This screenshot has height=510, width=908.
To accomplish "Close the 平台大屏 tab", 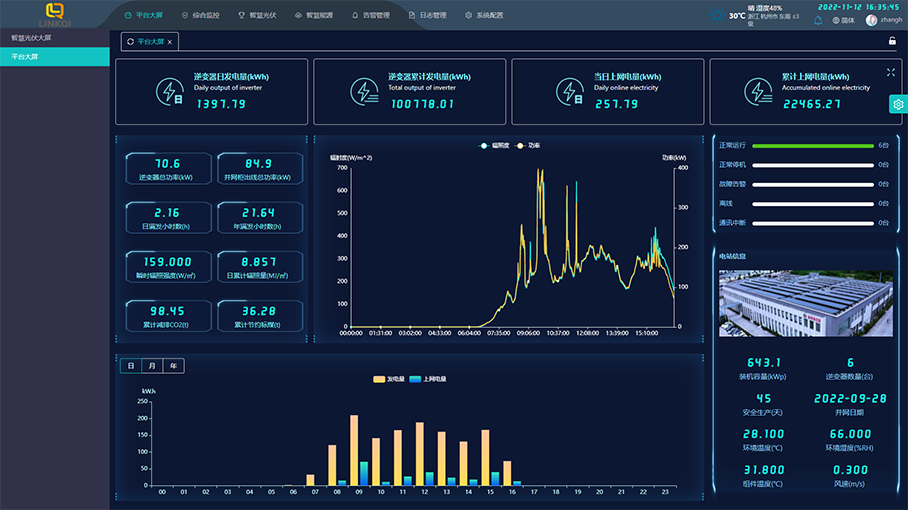I will click(x=170, y=42).
